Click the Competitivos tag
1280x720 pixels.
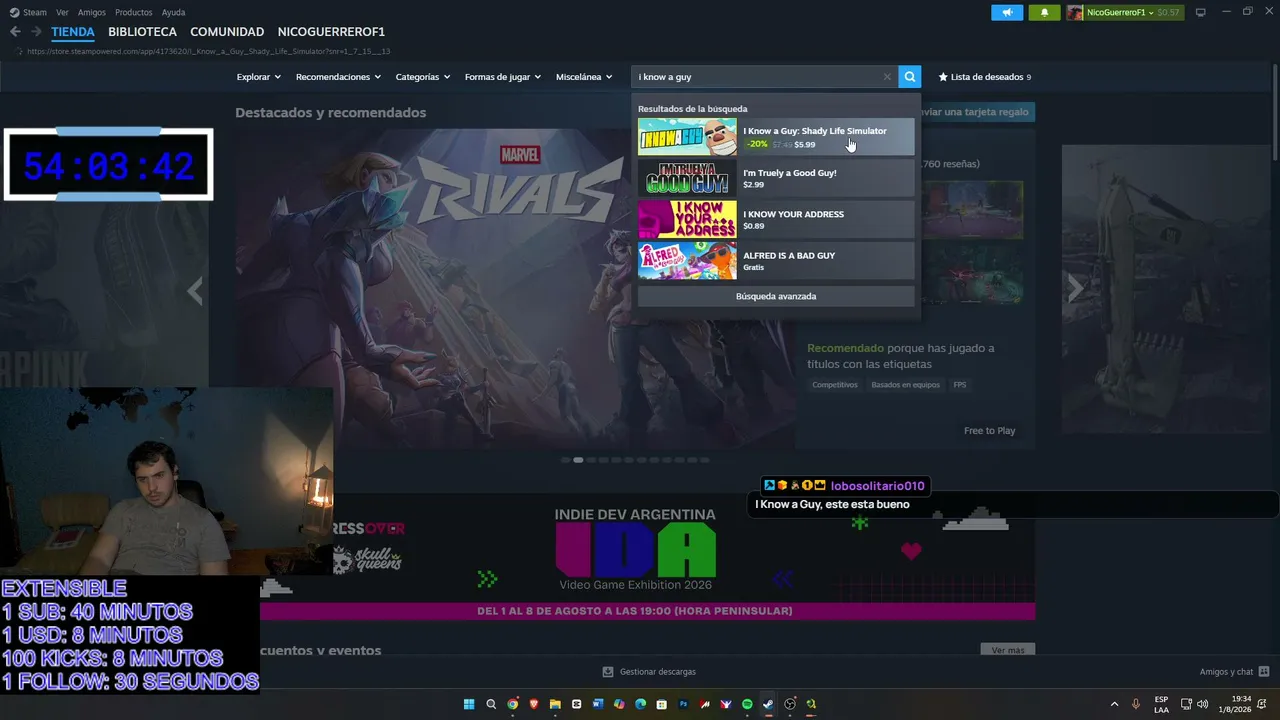click(835, 385)
